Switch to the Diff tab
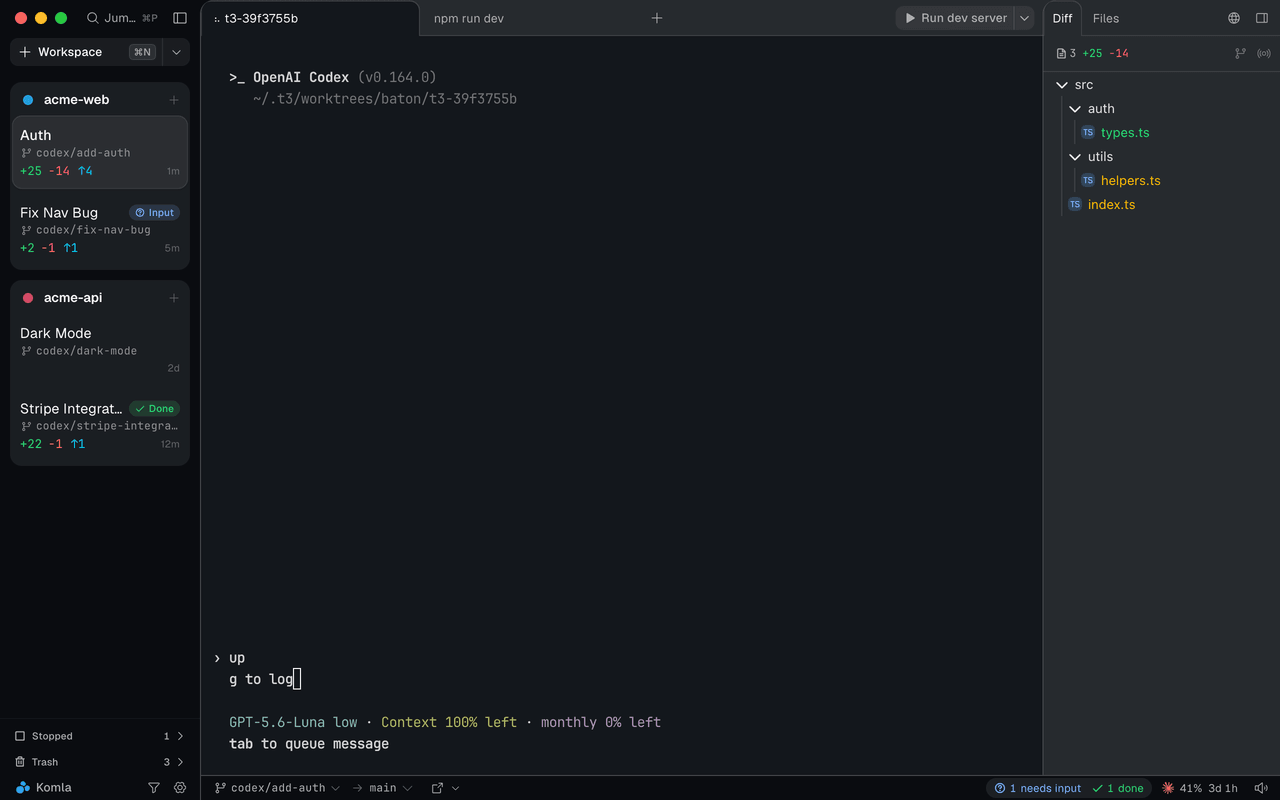The image size is (1280, 800). tap(1062, 18)
